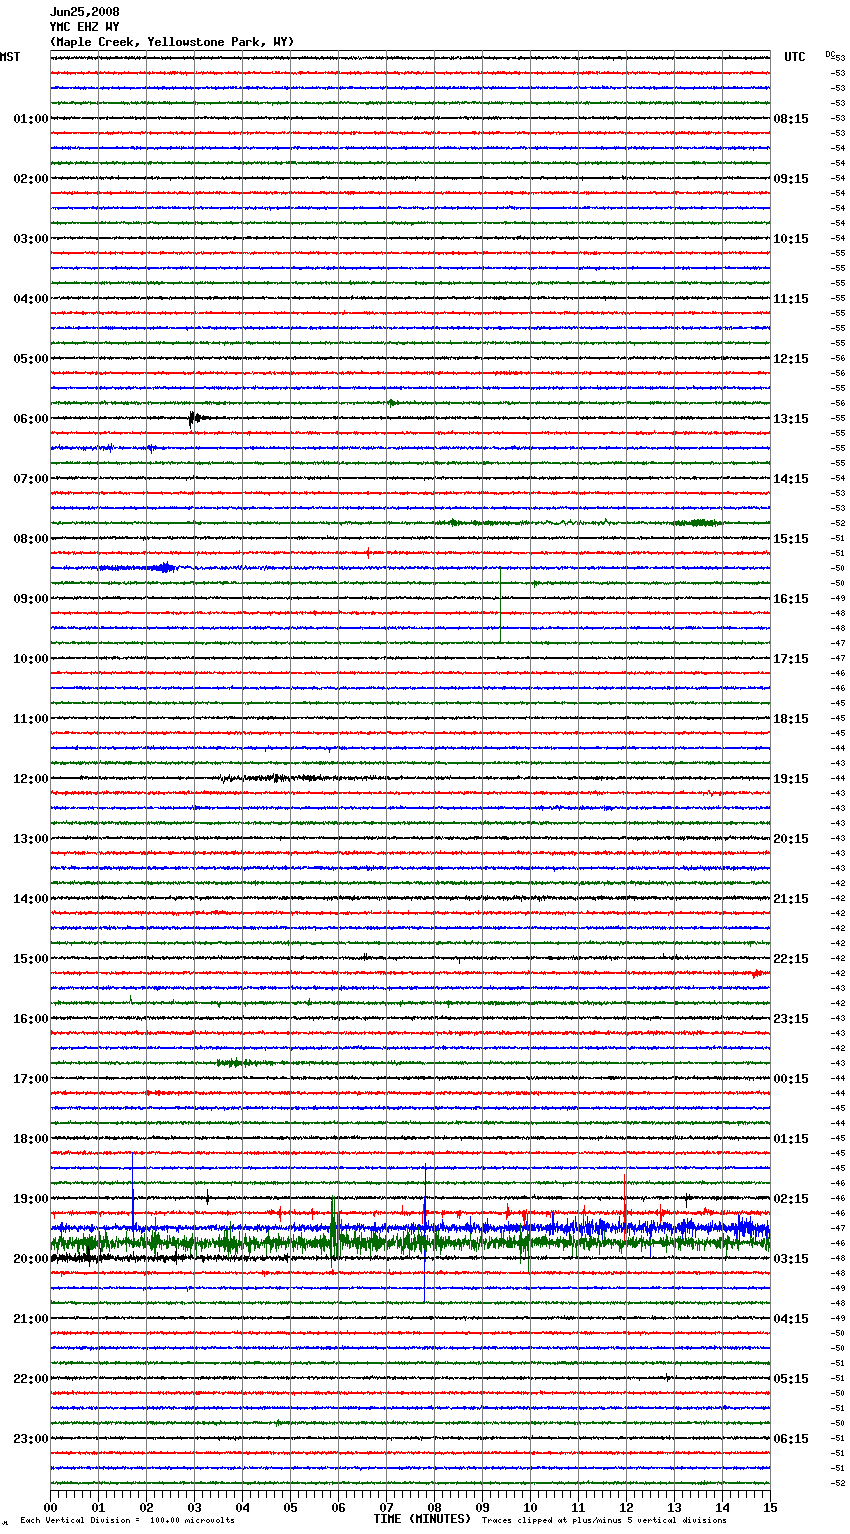Select the station code YMC EHZ WY
The width and height of the screenshot is (850, 1534).
tap(85, 27)
